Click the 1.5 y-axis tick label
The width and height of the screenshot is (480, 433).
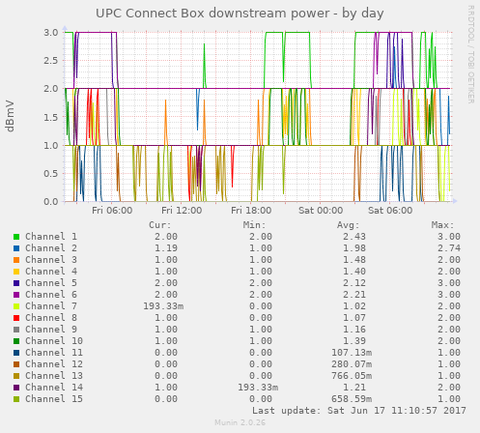pyautogui.click(x=51, y=117)
